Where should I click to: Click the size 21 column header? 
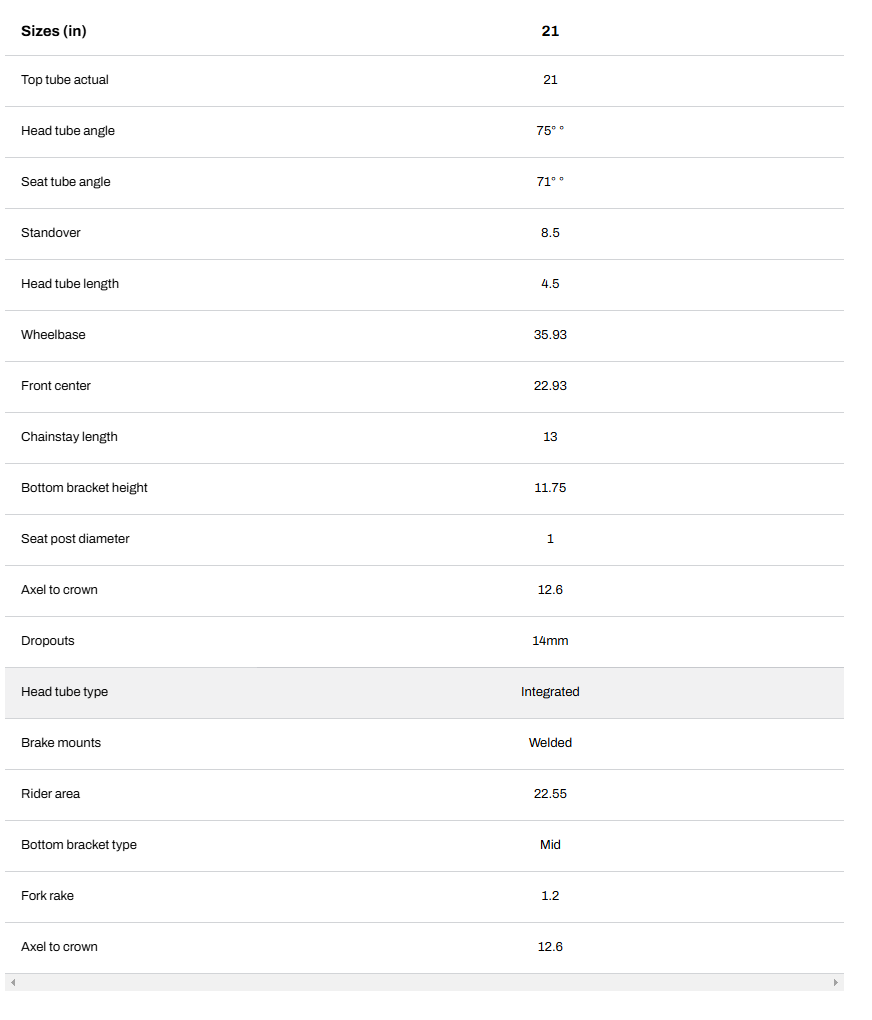point(550,31)
